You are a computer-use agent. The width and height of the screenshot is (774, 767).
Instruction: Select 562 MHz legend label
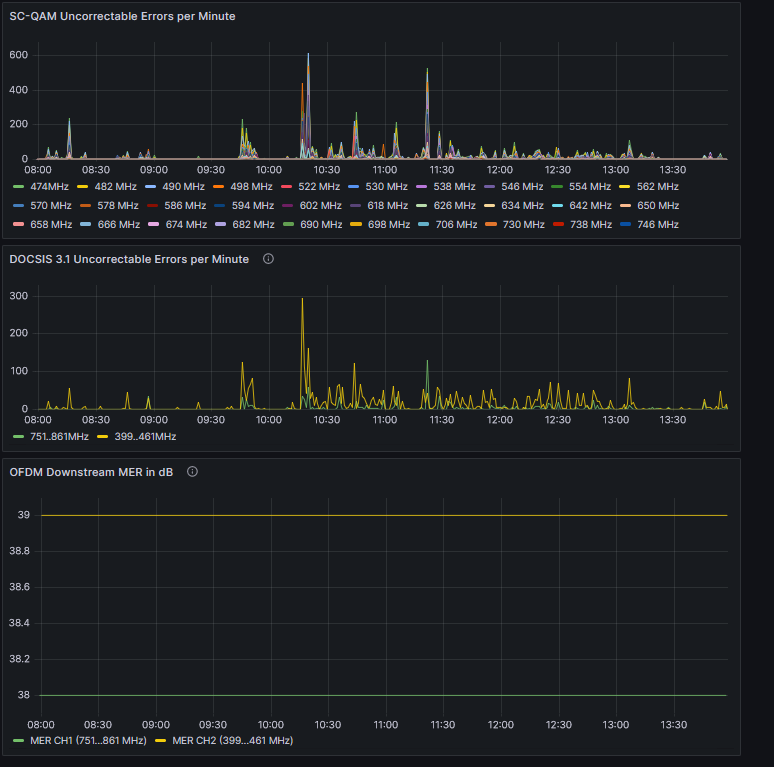tap(658, 187)
